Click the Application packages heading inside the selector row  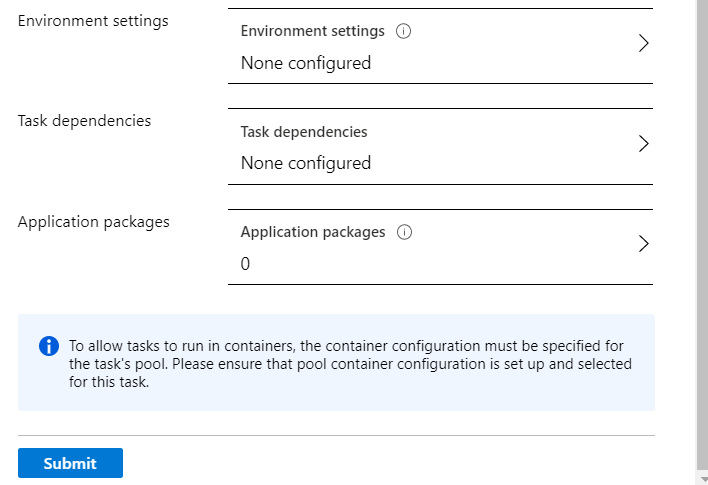coord(313,232)
